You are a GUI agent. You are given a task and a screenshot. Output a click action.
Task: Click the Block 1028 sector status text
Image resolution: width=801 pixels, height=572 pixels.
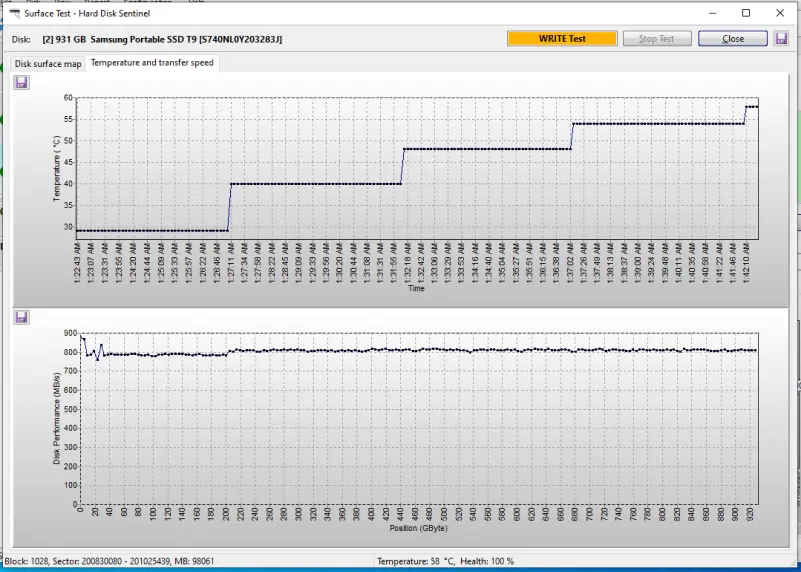pyautogui.click(x=109, y=561)
